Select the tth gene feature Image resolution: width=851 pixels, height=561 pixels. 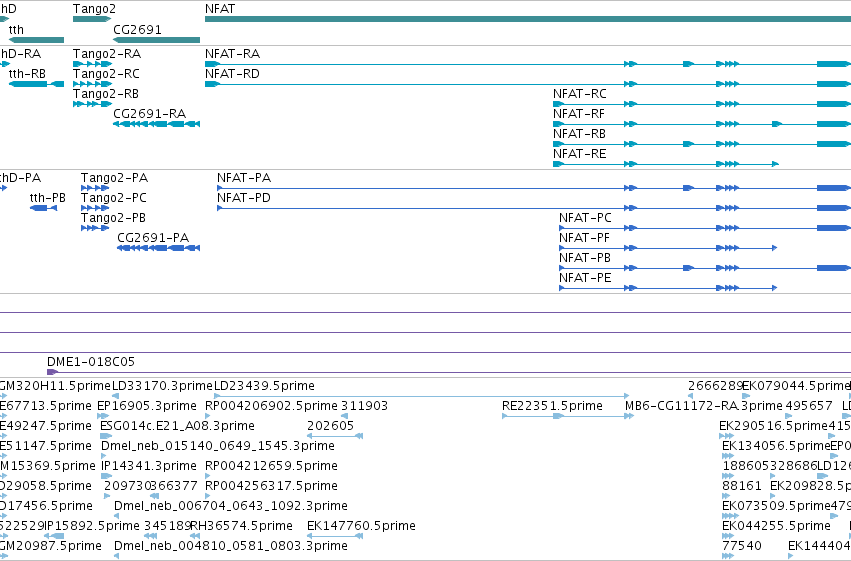[x=36, y=40]
